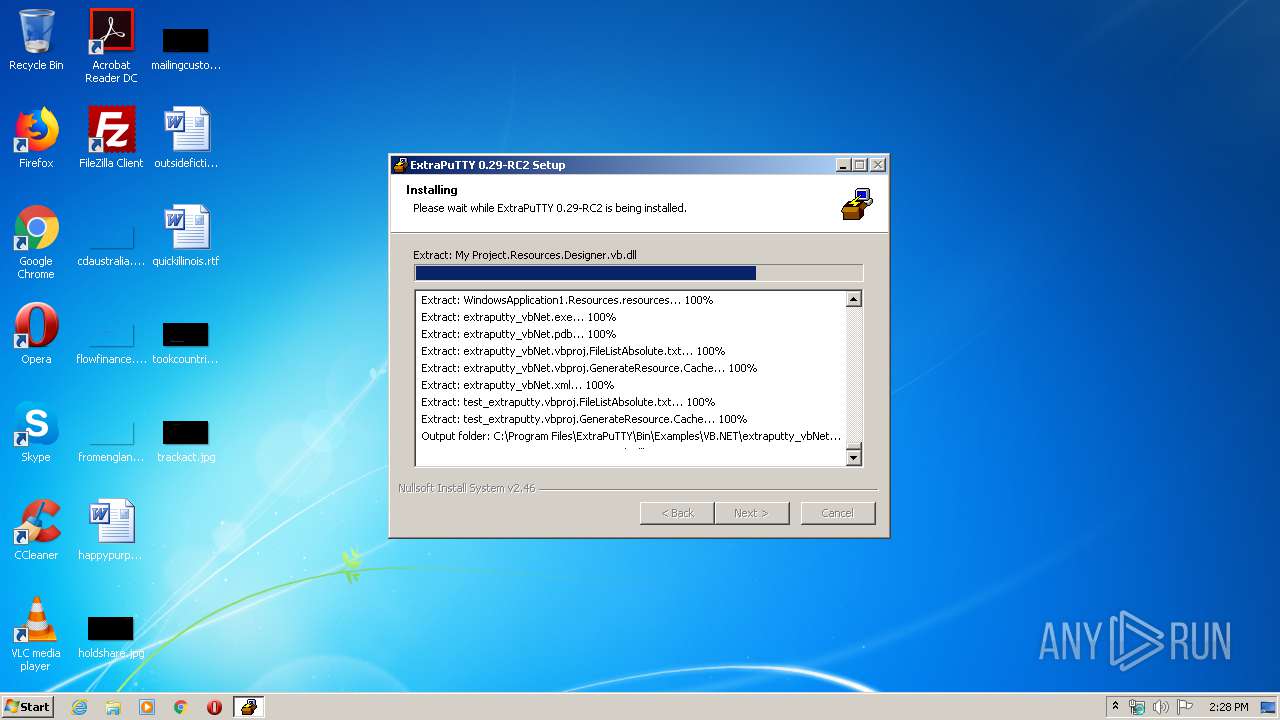Select the 'WindowsApplication1.Resources.resources' log line
Screen dimensions: 1280x720
(x=567, y=300)
